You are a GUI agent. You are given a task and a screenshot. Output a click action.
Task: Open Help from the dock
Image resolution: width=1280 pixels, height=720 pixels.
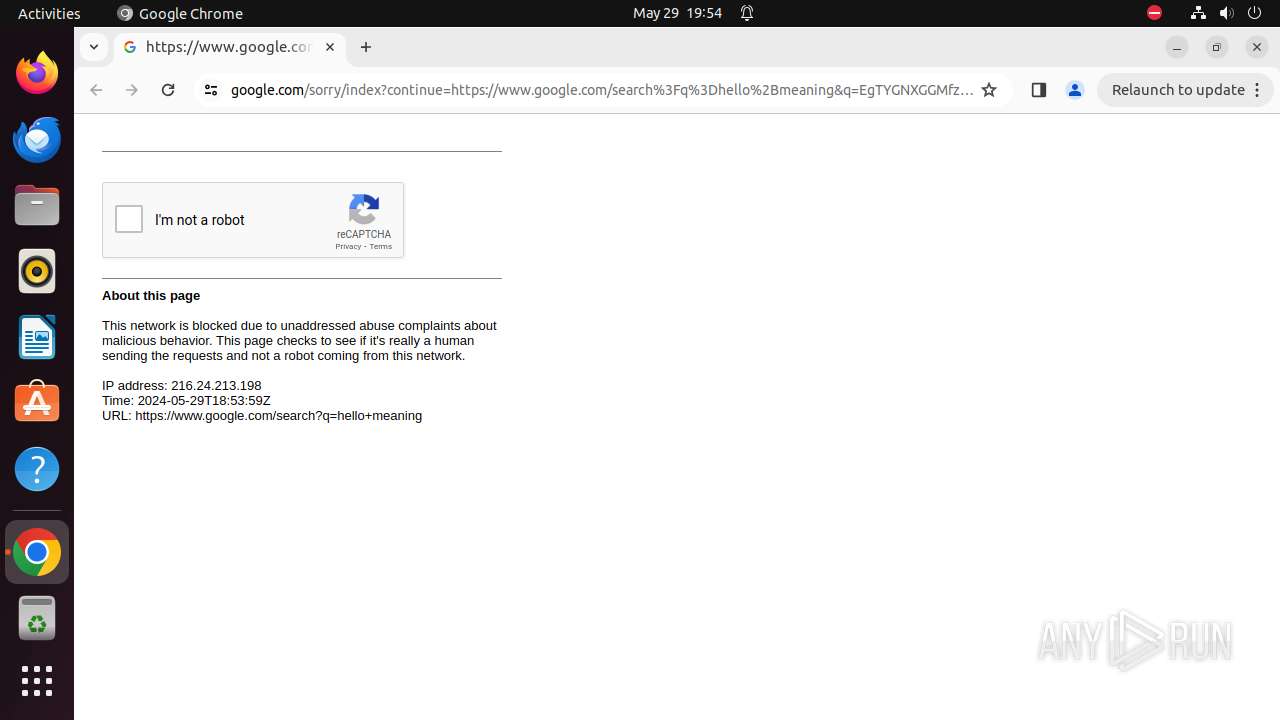(37, 469)
